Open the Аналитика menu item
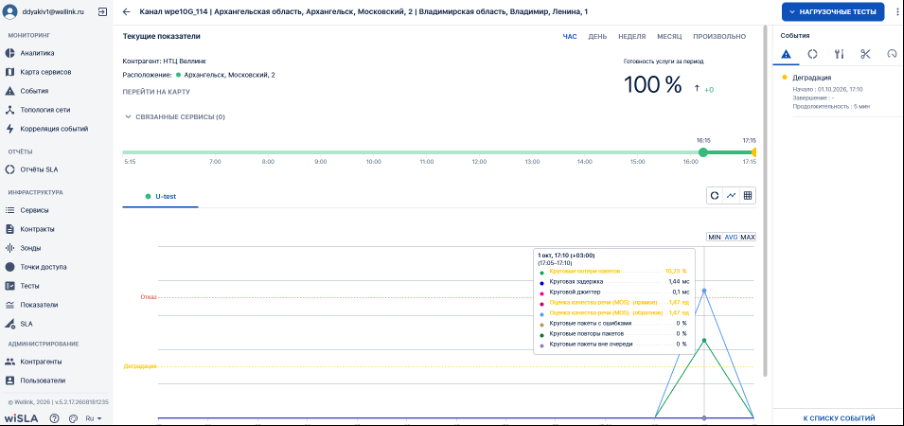Screen dimensions: 904x426 (x=37, y=53)
